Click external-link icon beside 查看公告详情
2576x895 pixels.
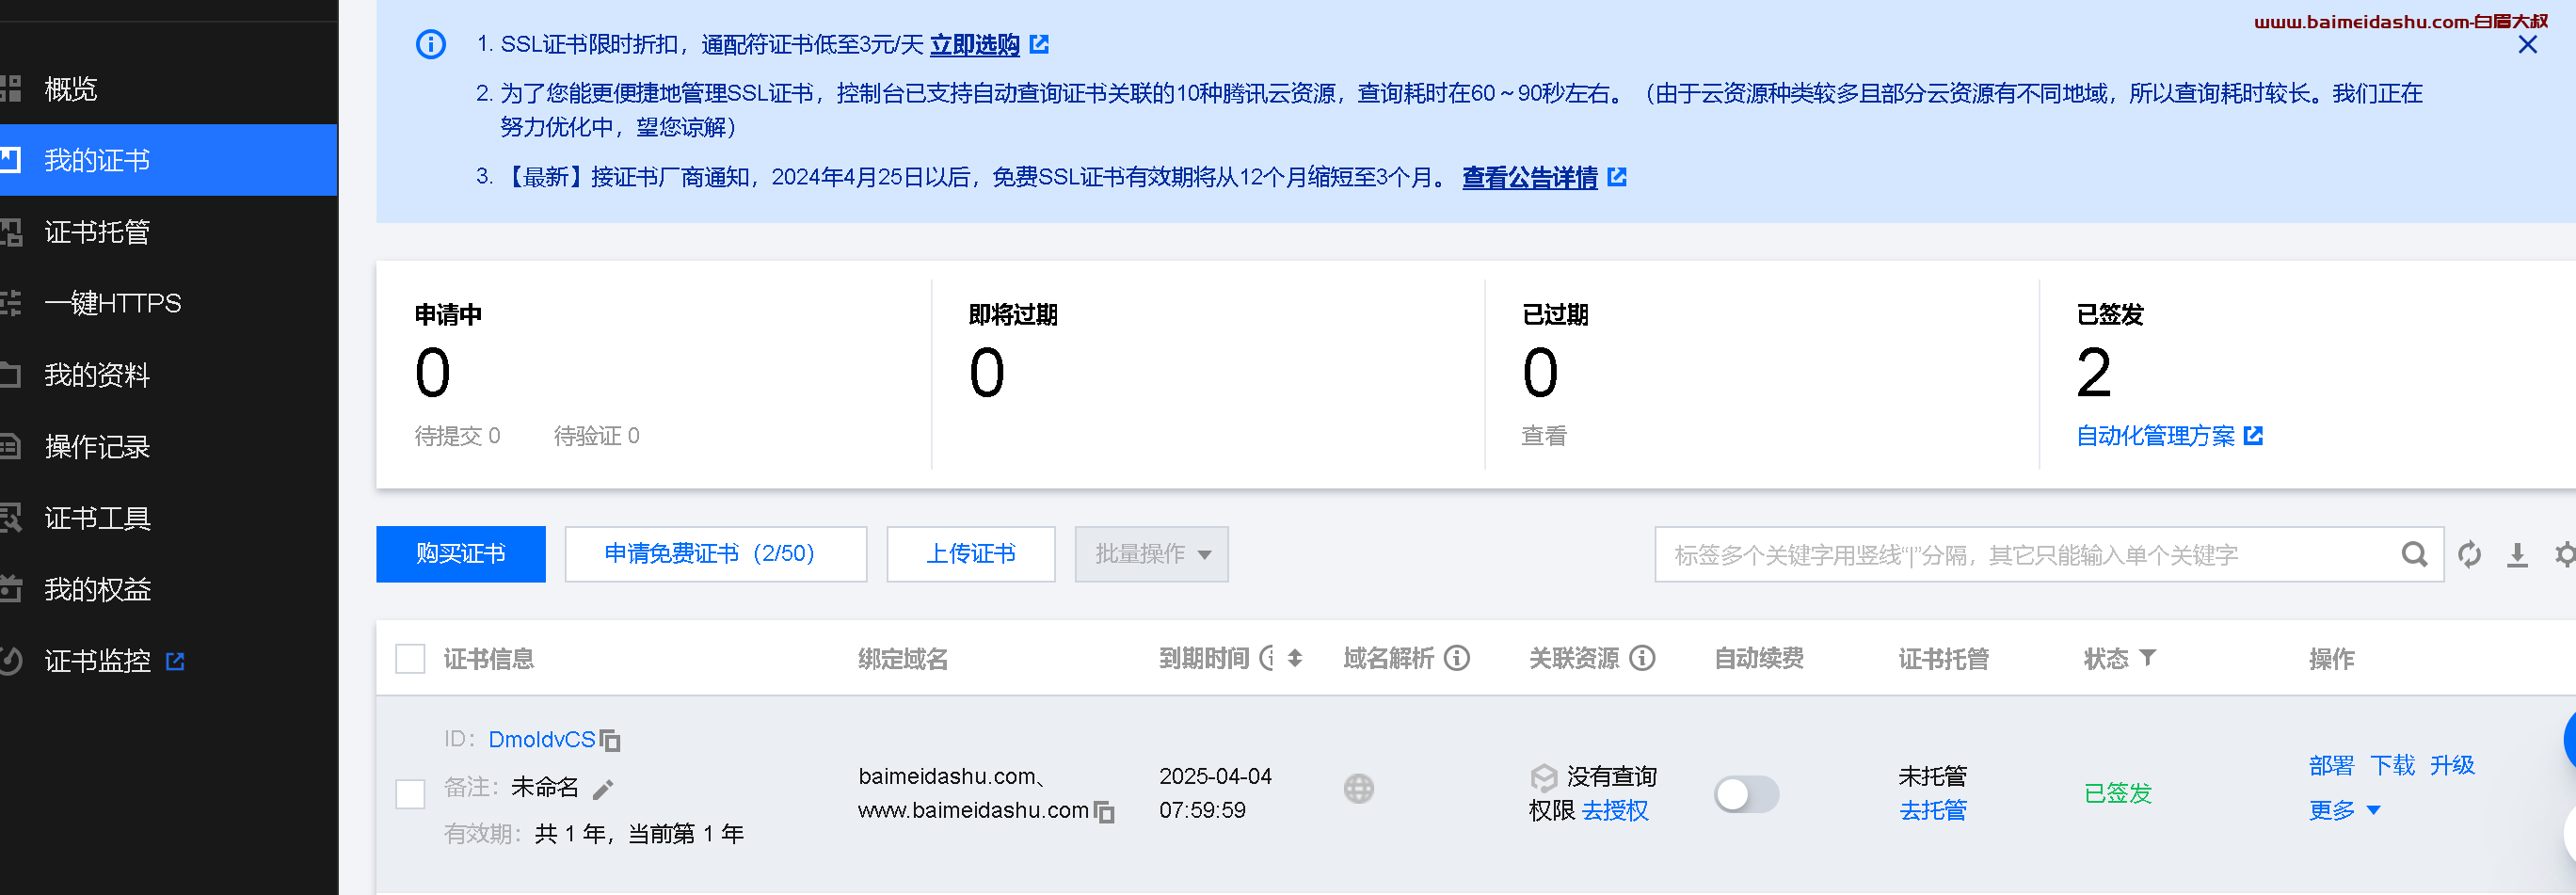pyautogui.click(x=1617, y=177)
